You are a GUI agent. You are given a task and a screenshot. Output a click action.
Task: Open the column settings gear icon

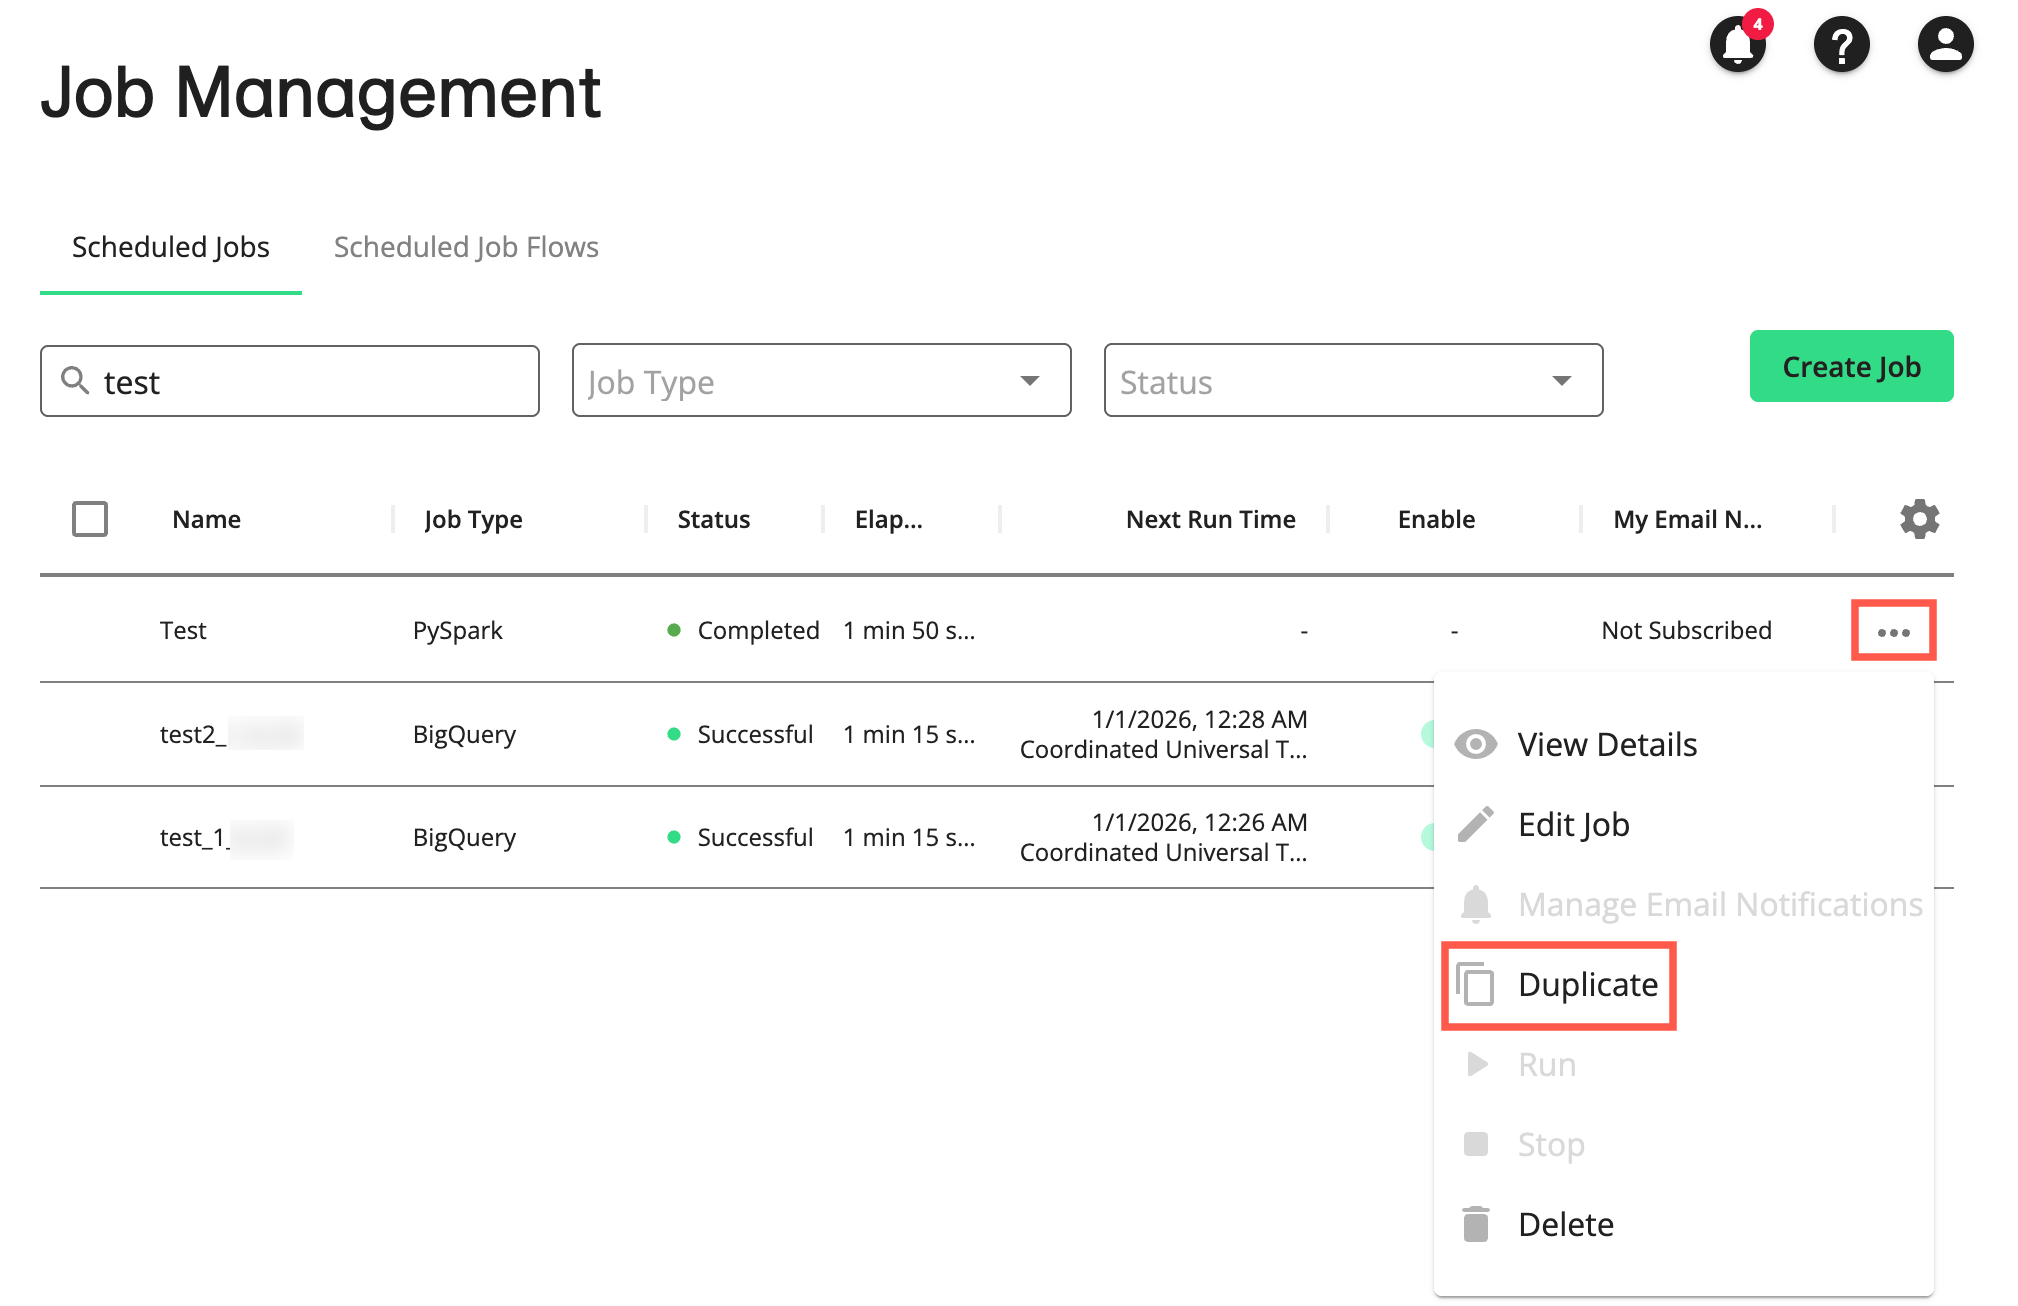[1918, 519]
